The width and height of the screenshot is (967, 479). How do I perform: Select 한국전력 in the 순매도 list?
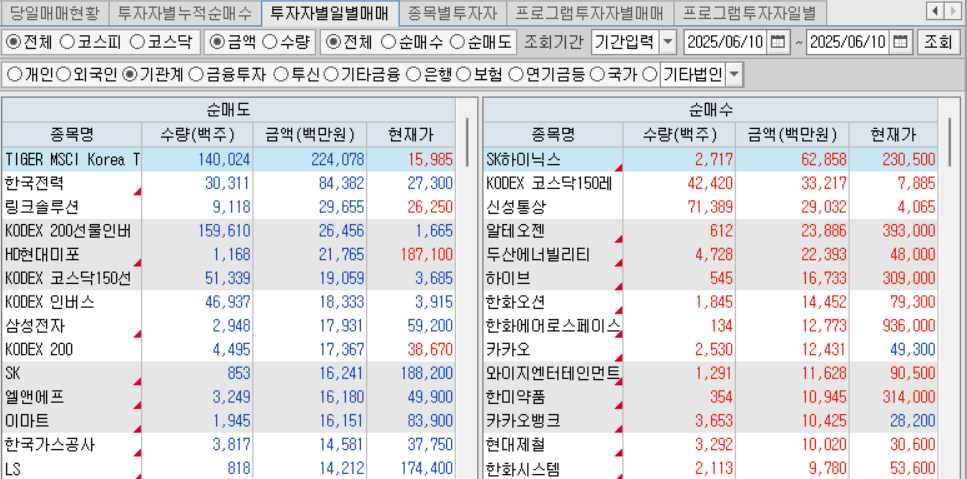pyautogui.click(x=228, y=183)
